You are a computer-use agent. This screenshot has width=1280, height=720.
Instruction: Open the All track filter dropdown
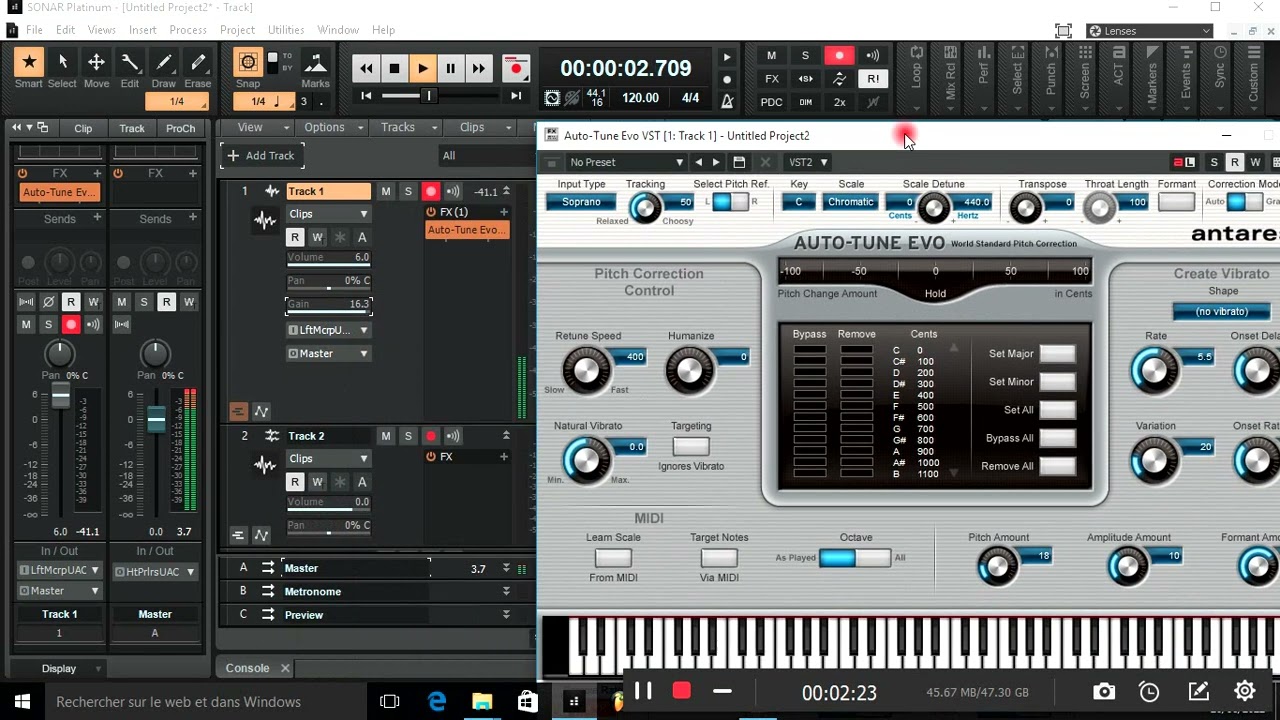(486, 155)
